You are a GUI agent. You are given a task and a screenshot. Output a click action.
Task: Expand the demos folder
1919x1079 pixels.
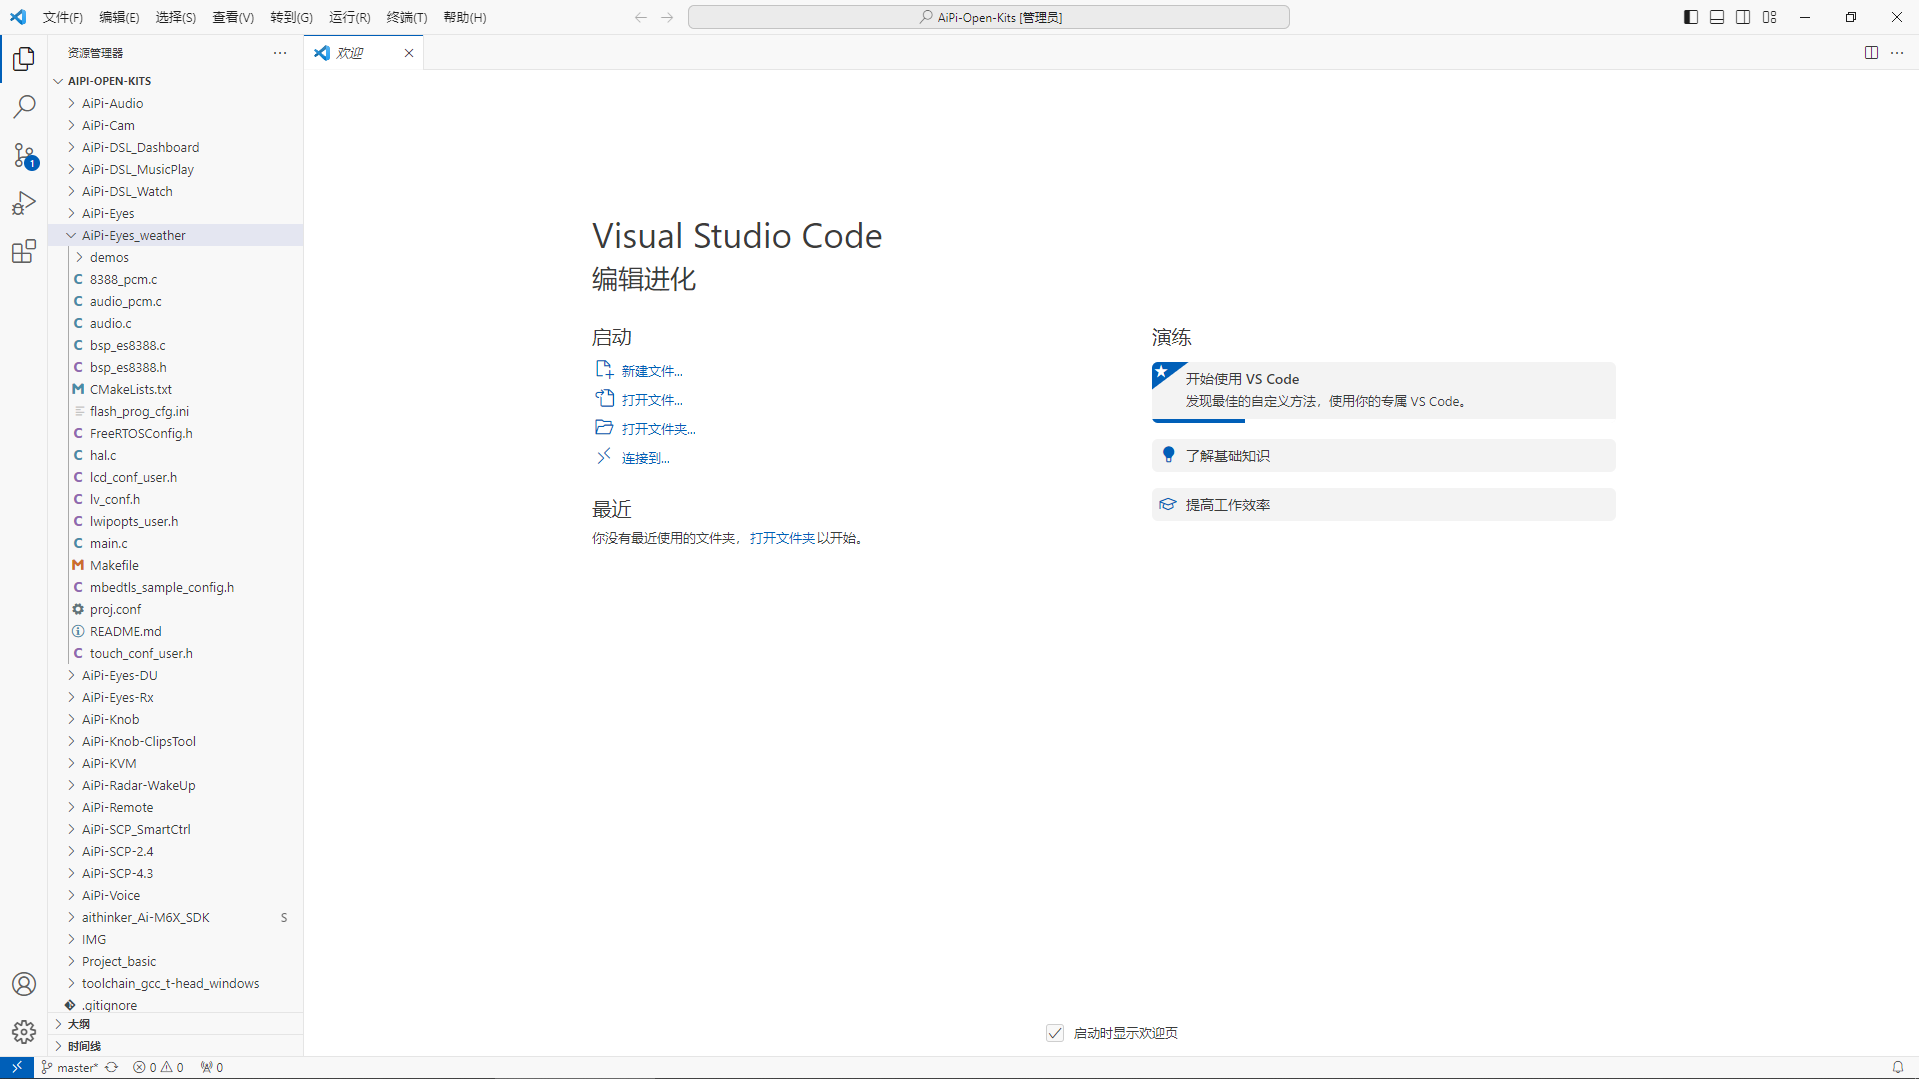(x=175, y=257)
